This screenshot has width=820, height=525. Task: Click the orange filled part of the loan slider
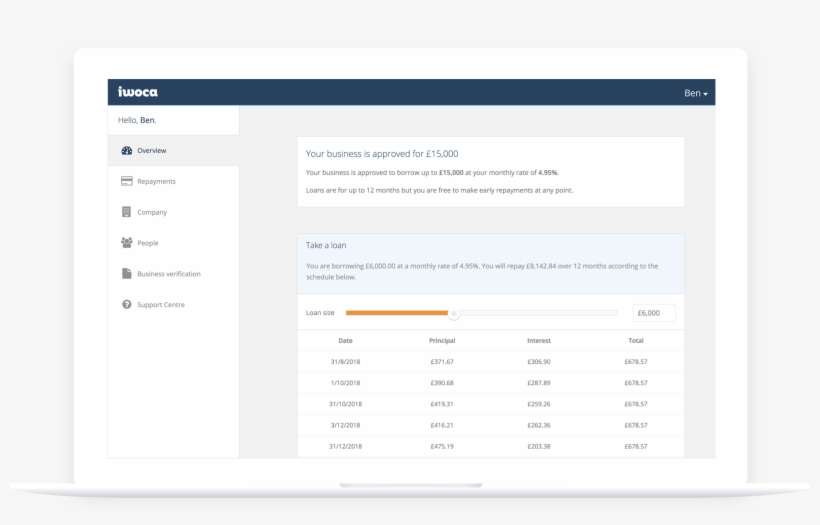397,313
